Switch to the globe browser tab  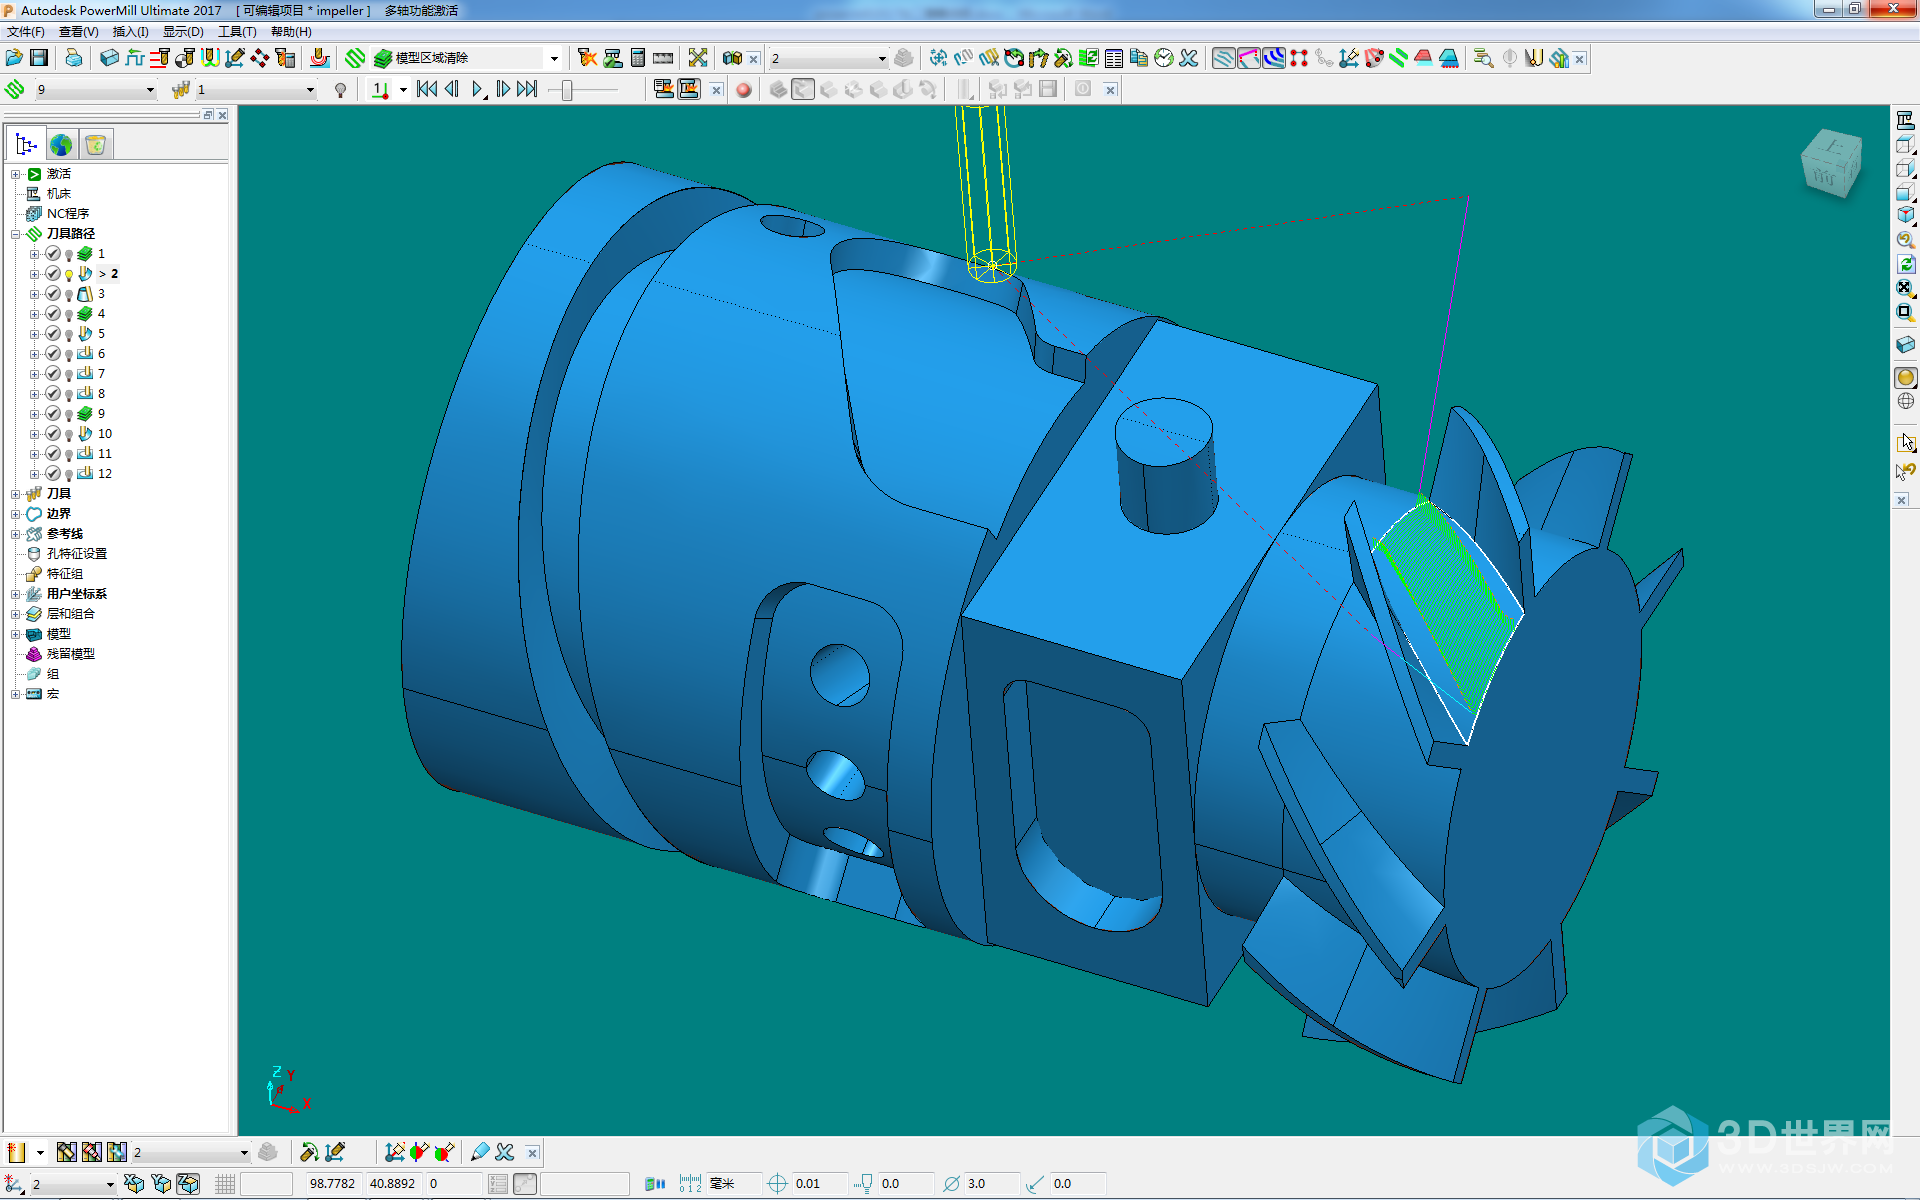(x=61, y=145)
